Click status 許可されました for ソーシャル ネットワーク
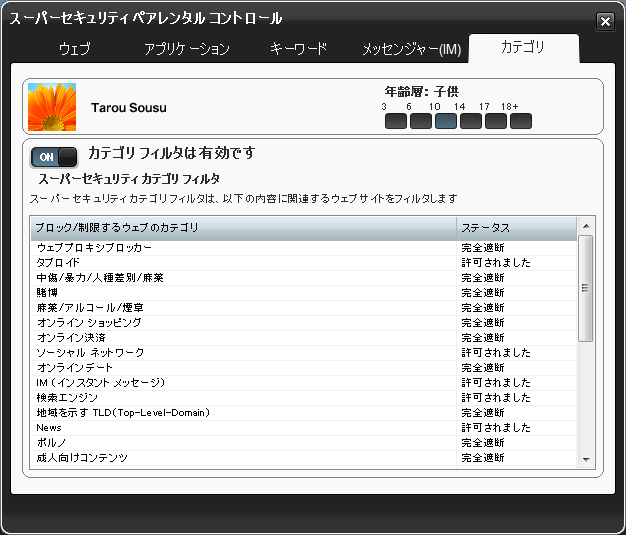The height and width of the screenshot is (535, 626). (496, 353)
